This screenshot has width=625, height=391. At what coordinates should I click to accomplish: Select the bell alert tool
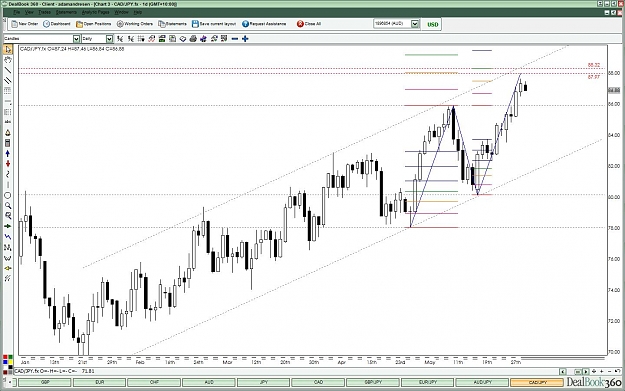[8, 133]
